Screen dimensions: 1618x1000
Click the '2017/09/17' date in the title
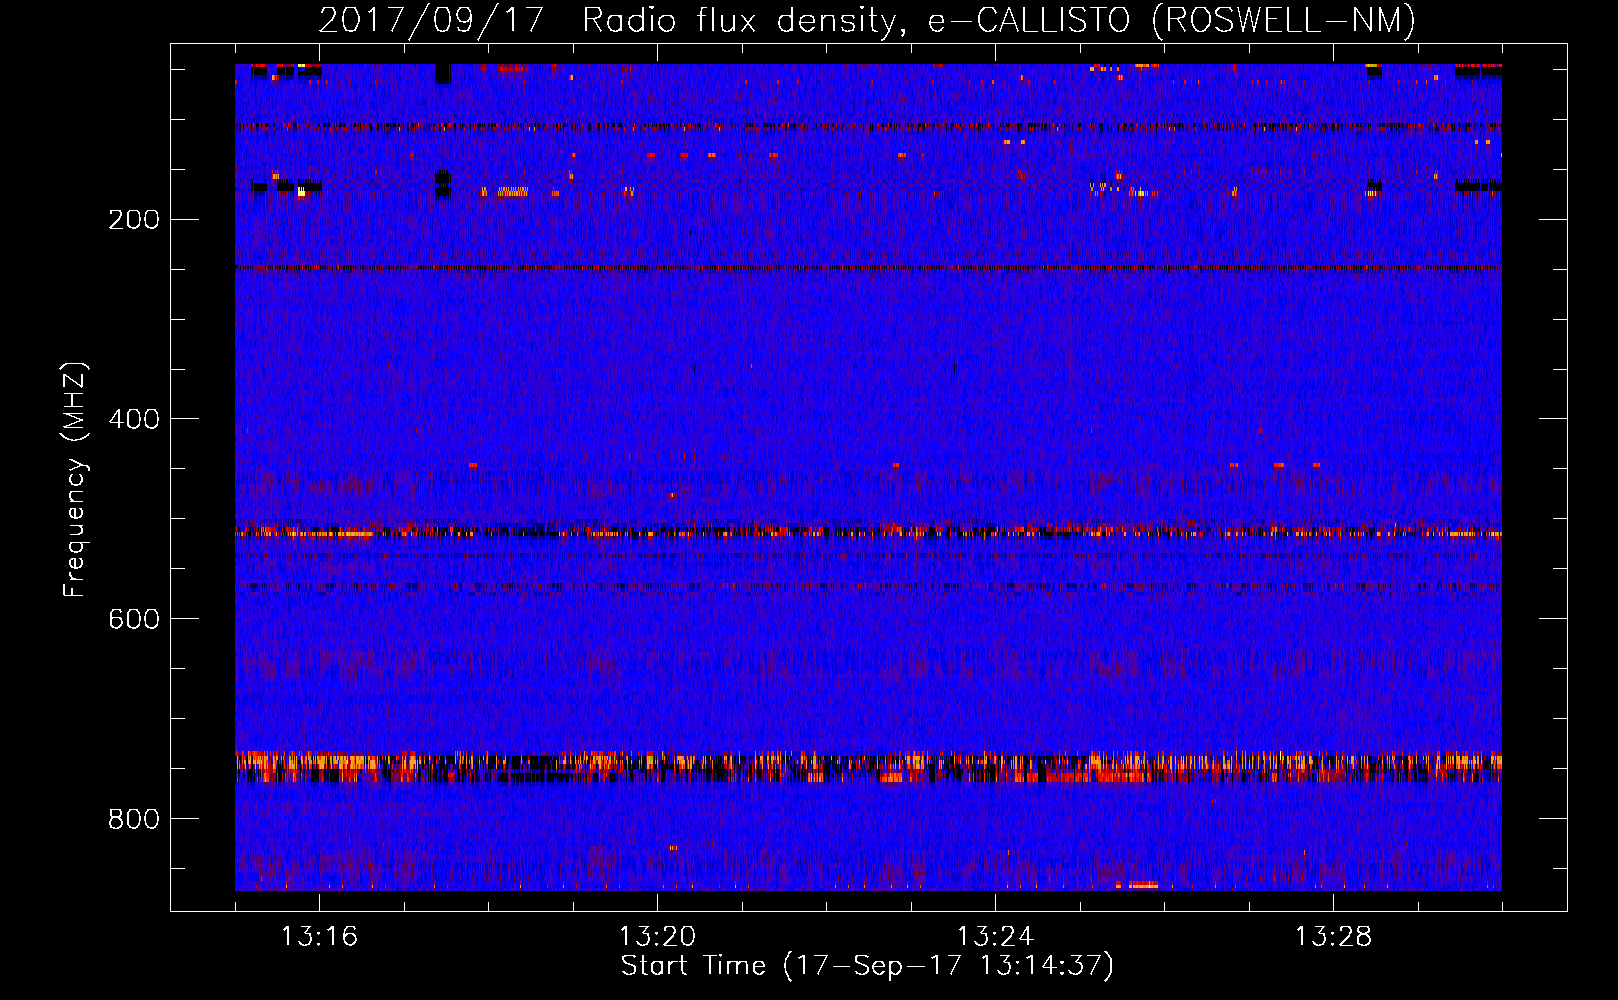click(430, 20)
